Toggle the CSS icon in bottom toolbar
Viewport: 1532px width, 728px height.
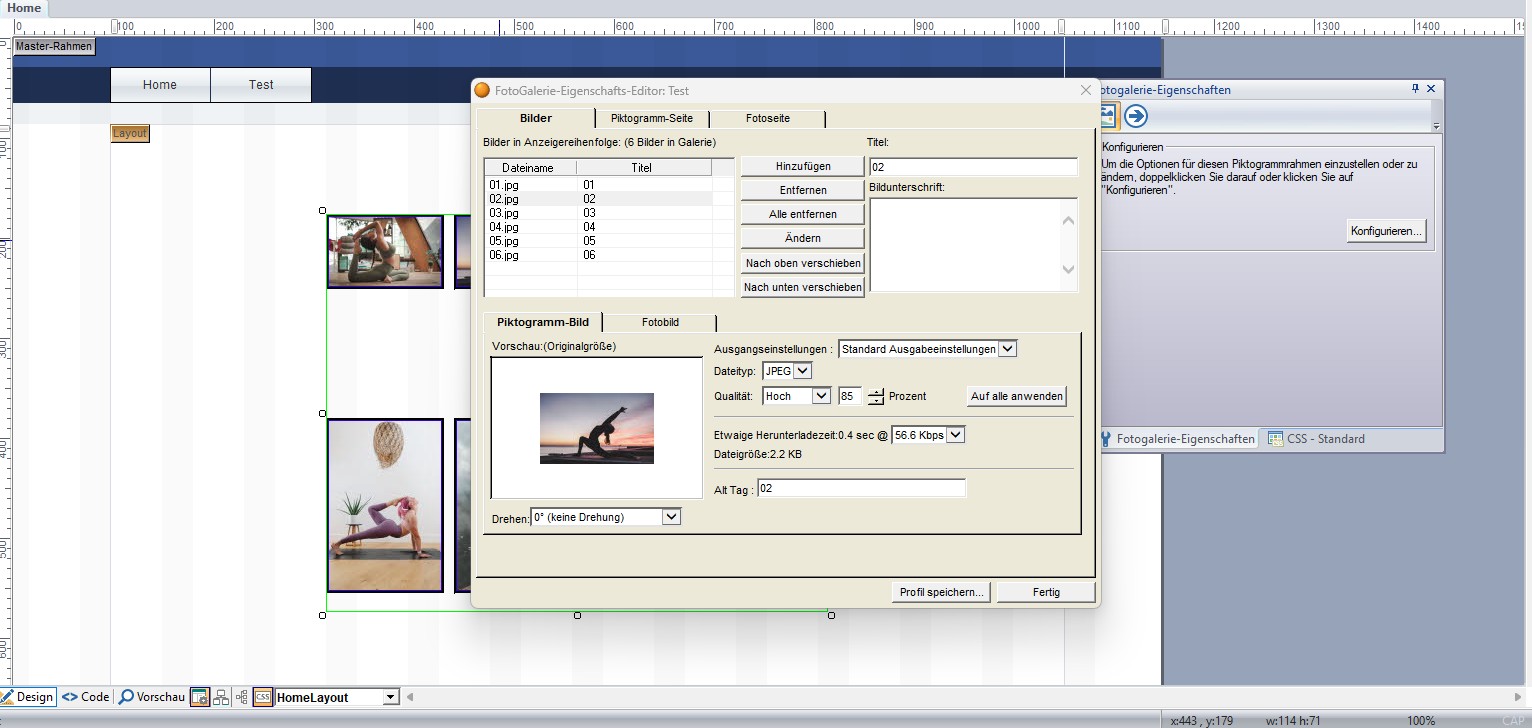(x=263, y=697)
